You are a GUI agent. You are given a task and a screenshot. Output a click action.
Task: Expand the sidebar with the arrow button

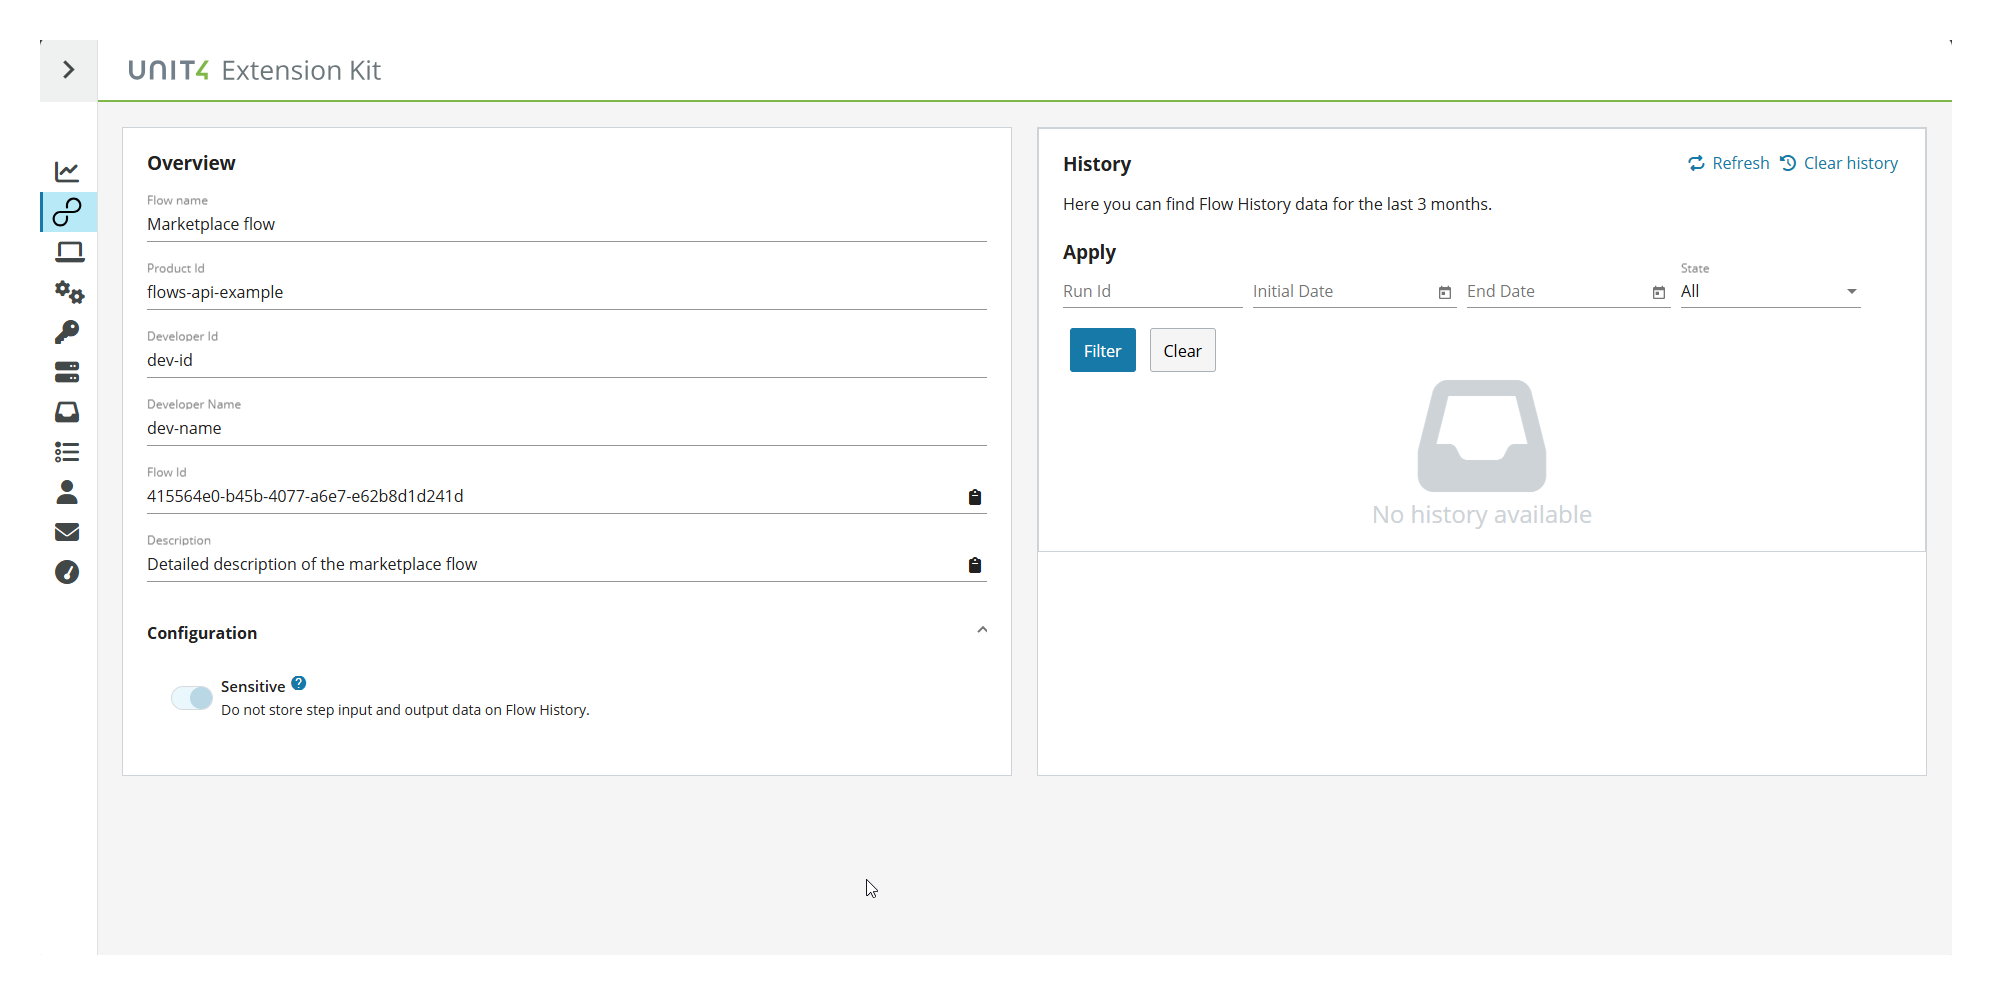68,70
